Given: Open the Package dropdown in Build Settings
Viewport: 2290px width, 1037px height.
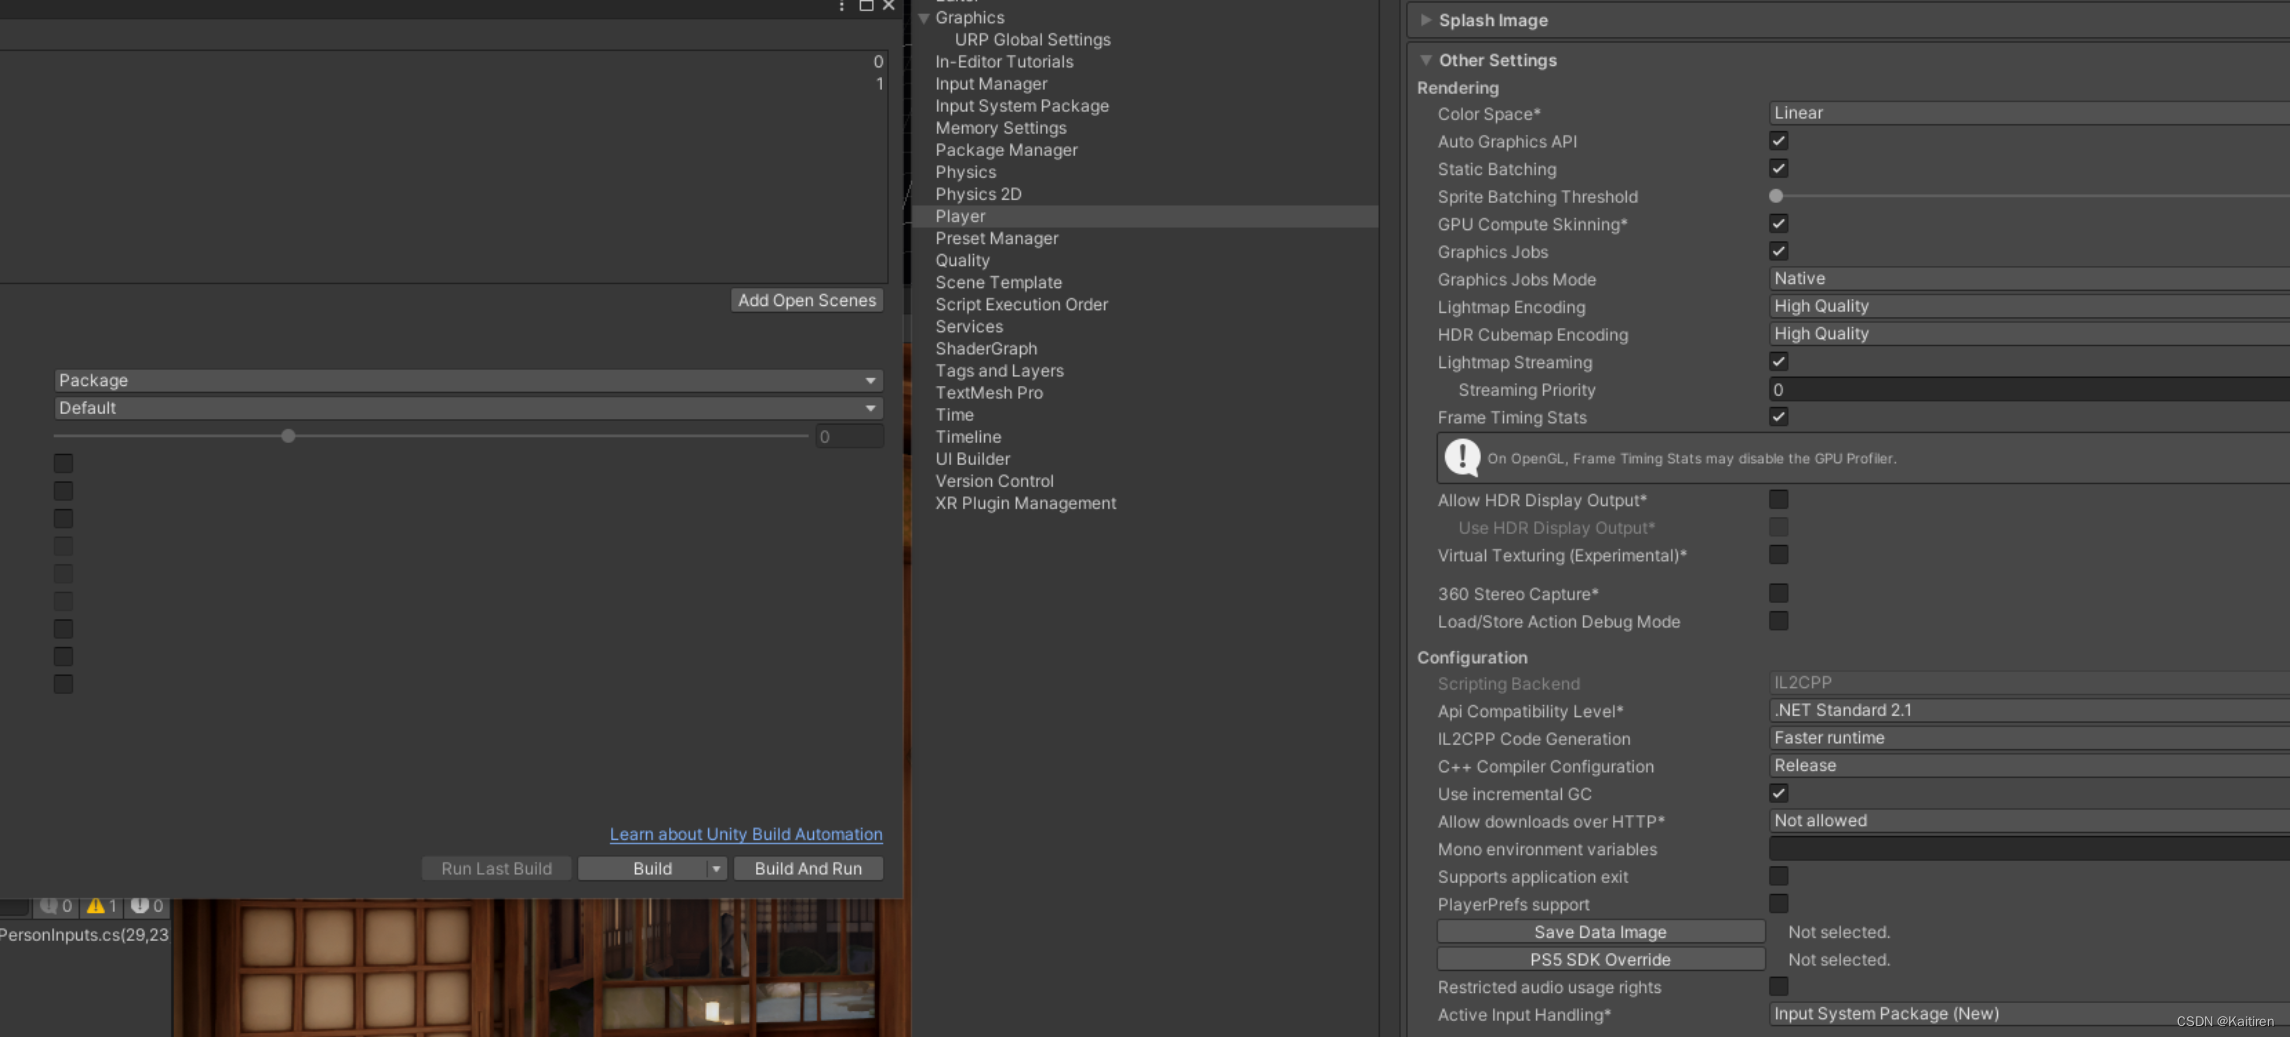Looking at the screenshot, I should coord(468,380).
